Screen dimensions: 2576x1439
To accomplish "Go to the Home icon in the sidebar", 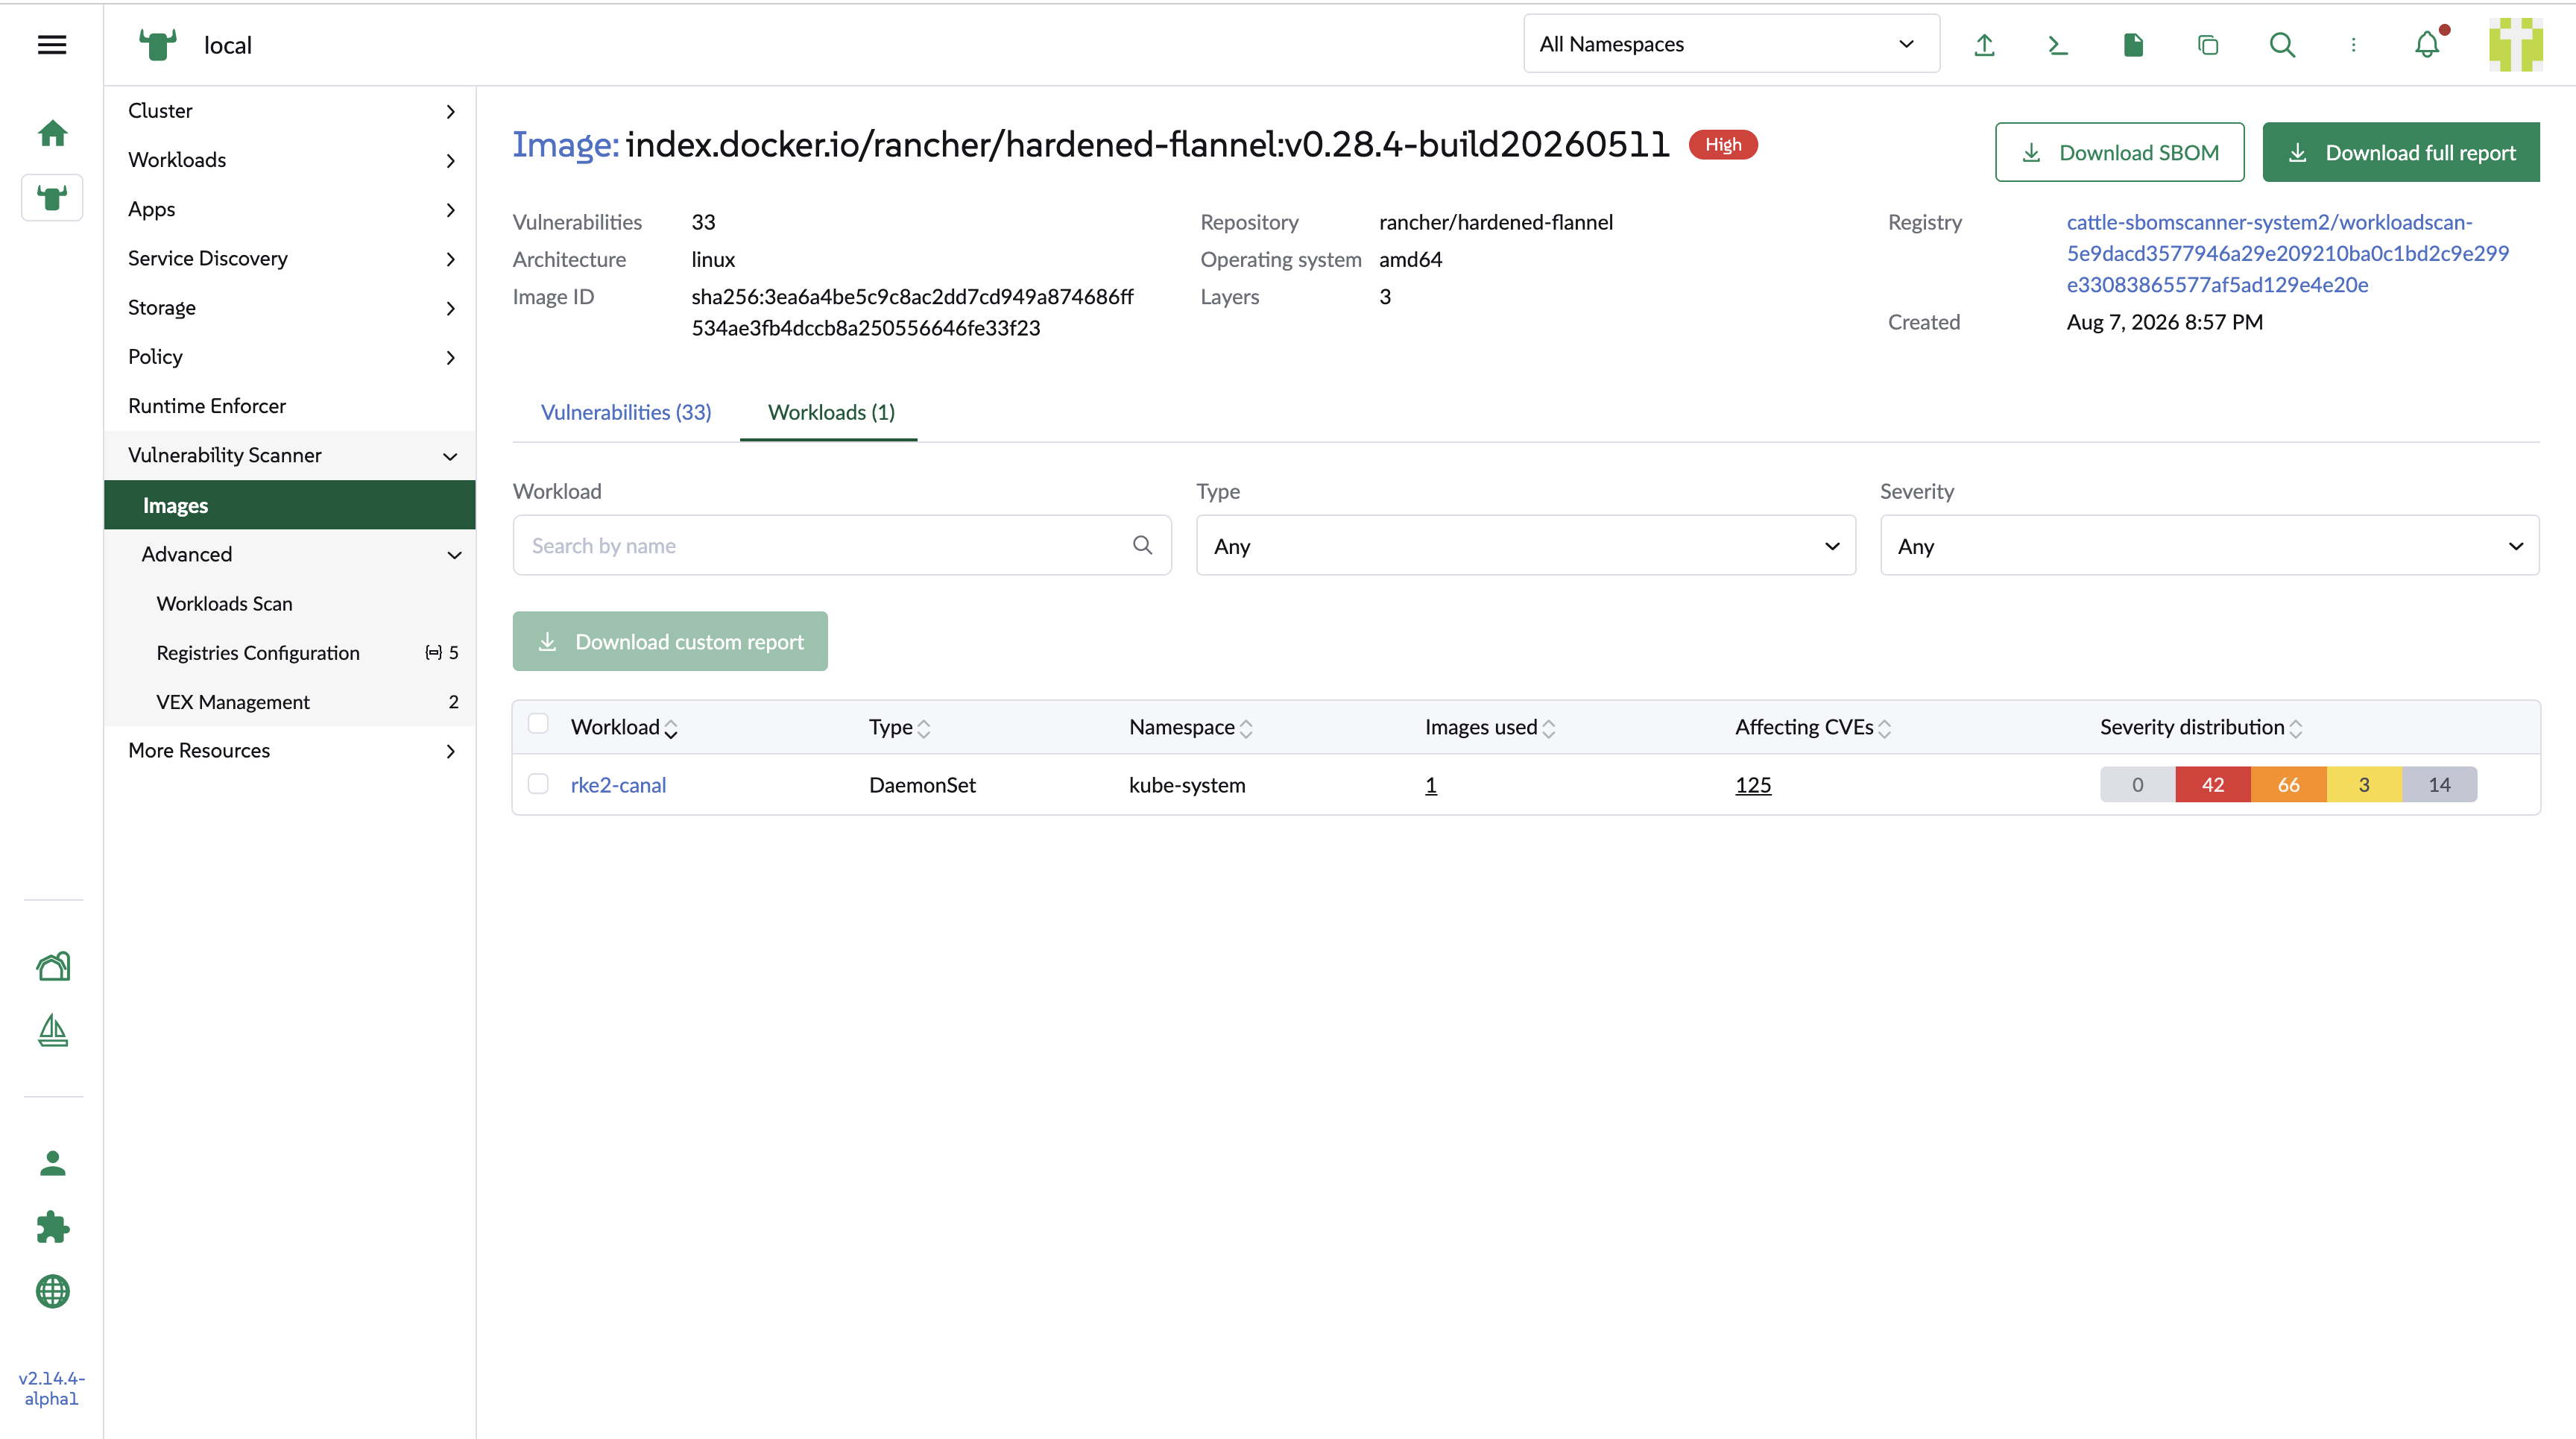I will click(52, 133).
